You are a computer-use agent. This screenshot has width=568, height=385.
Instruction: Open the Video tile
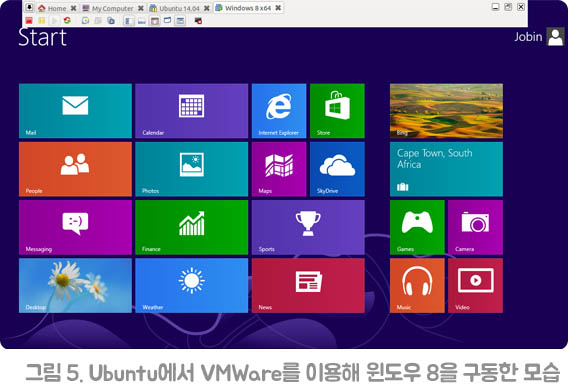point(475,285)
